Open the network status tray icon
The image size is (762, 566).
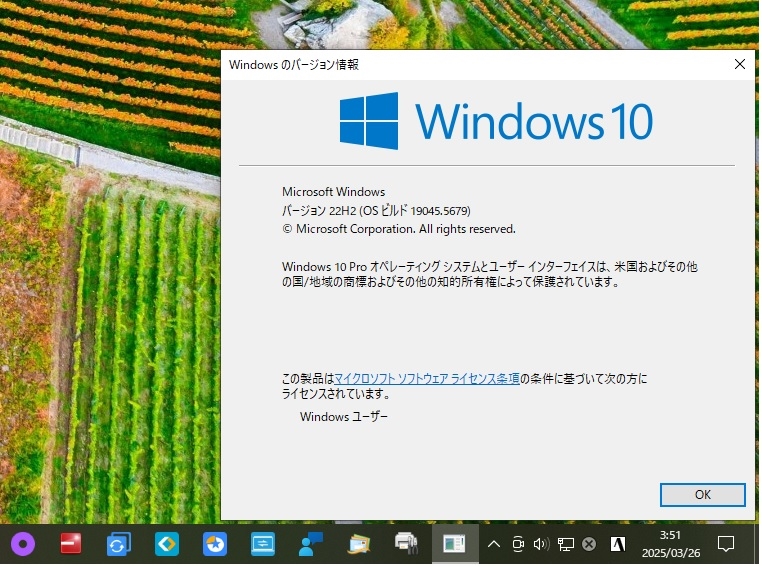point(566,544)
